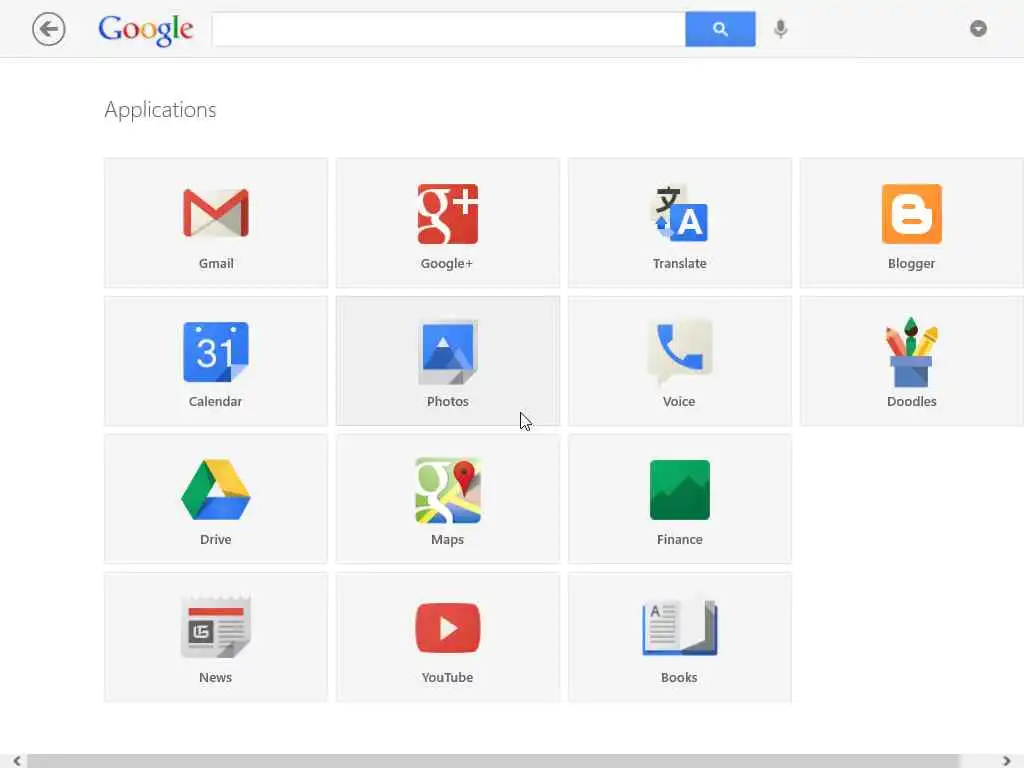Open the Calendar app icon
Viewport: 1024px width, 768px height.
(x=216, y=352)
